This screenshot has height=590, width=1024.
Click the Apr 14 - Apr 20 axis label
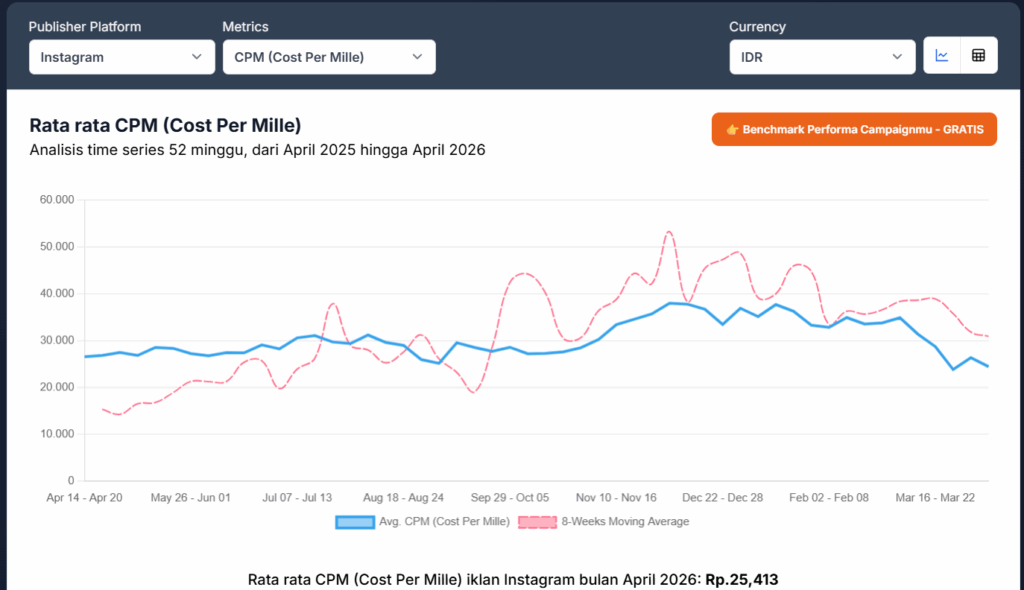(84, 497)
